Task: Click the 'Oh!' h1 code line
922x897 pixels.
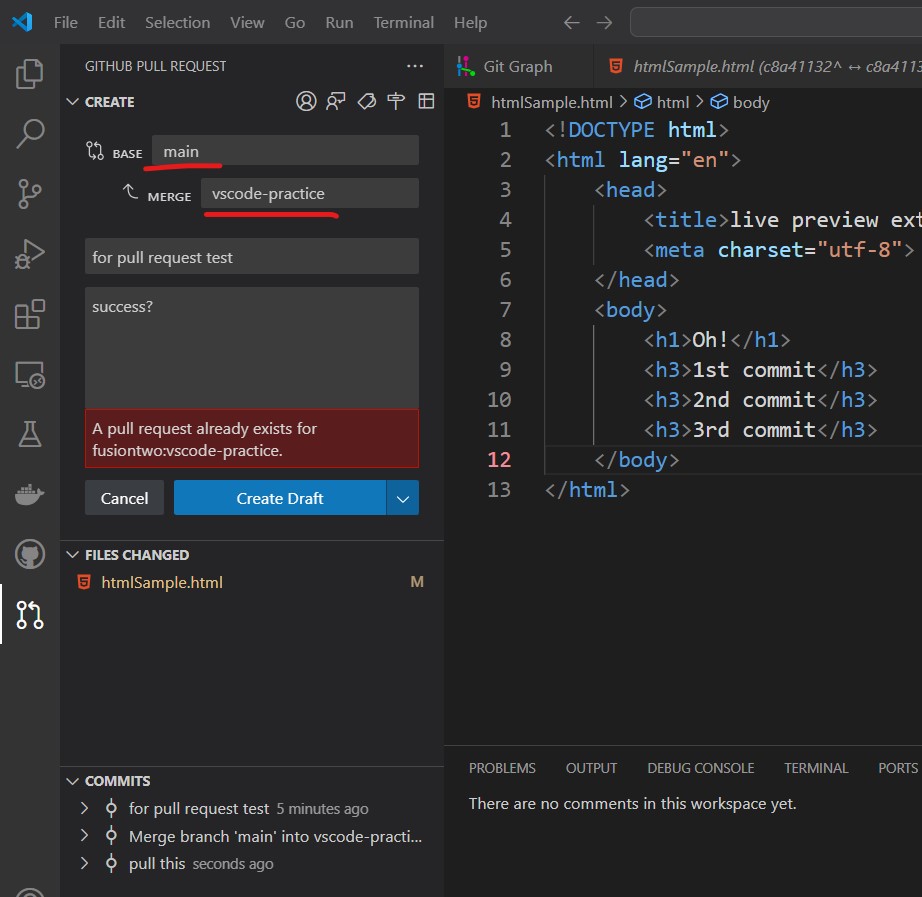Action: [716, 340]
